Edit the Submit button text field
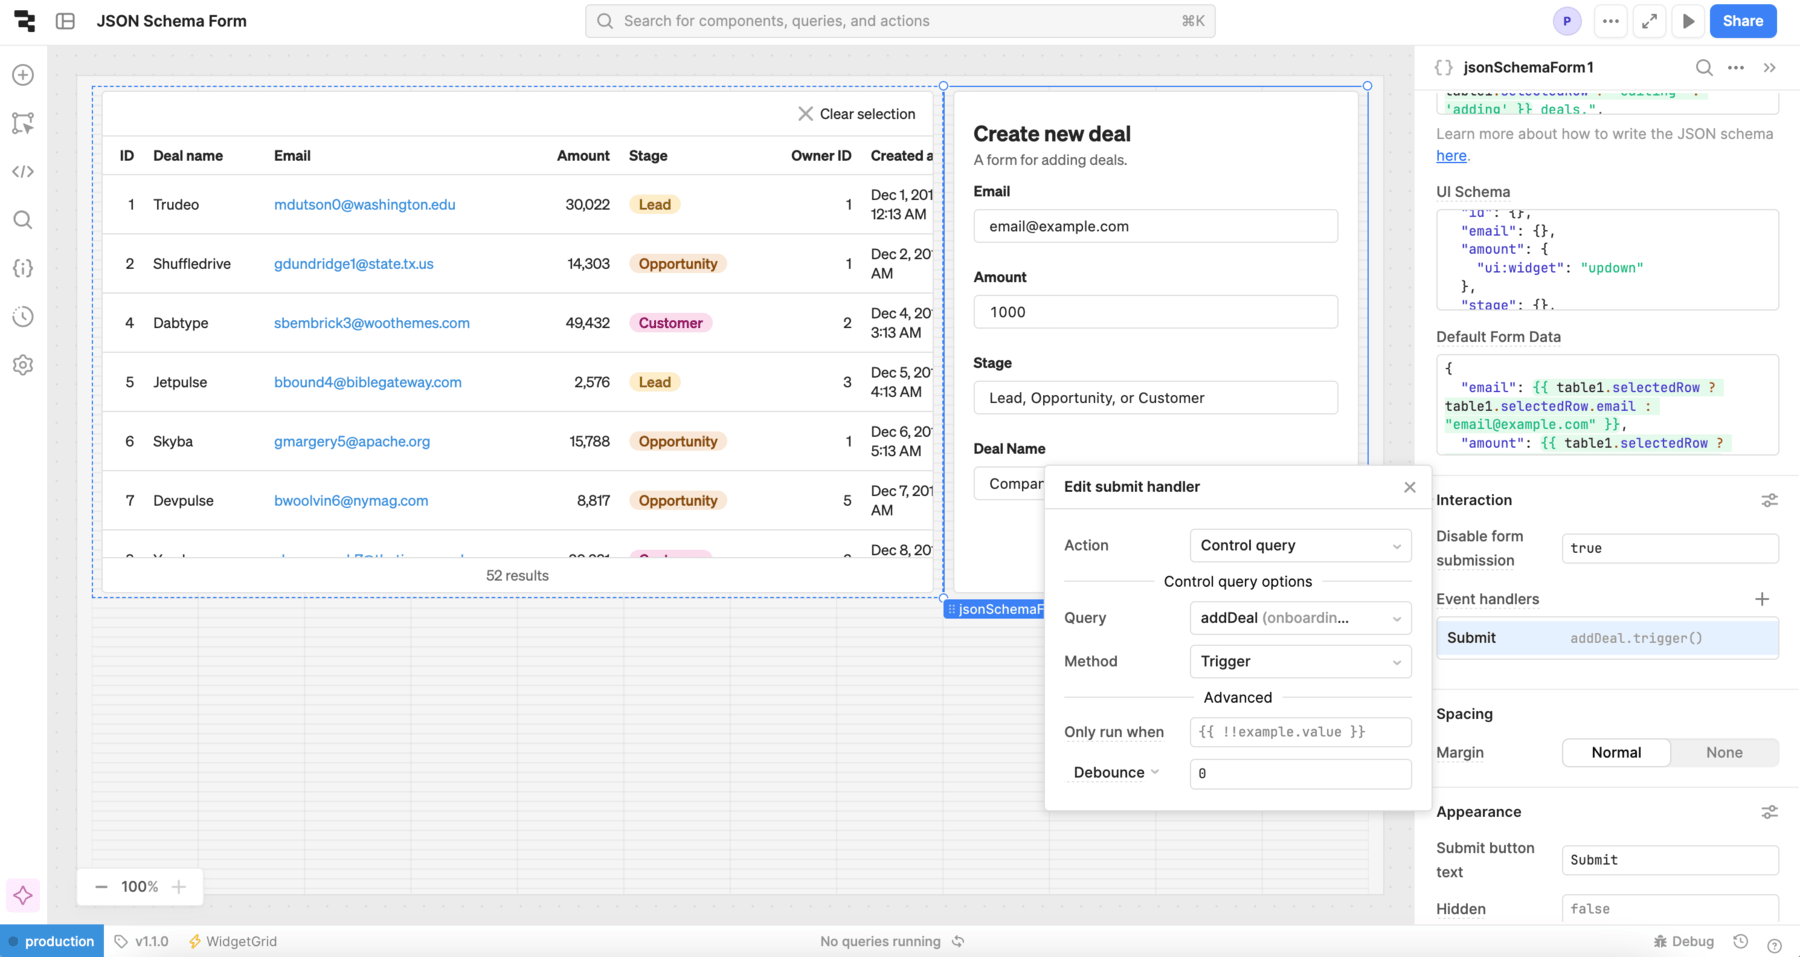This screenshot has width=1800, height=957. pos(1670,860)
